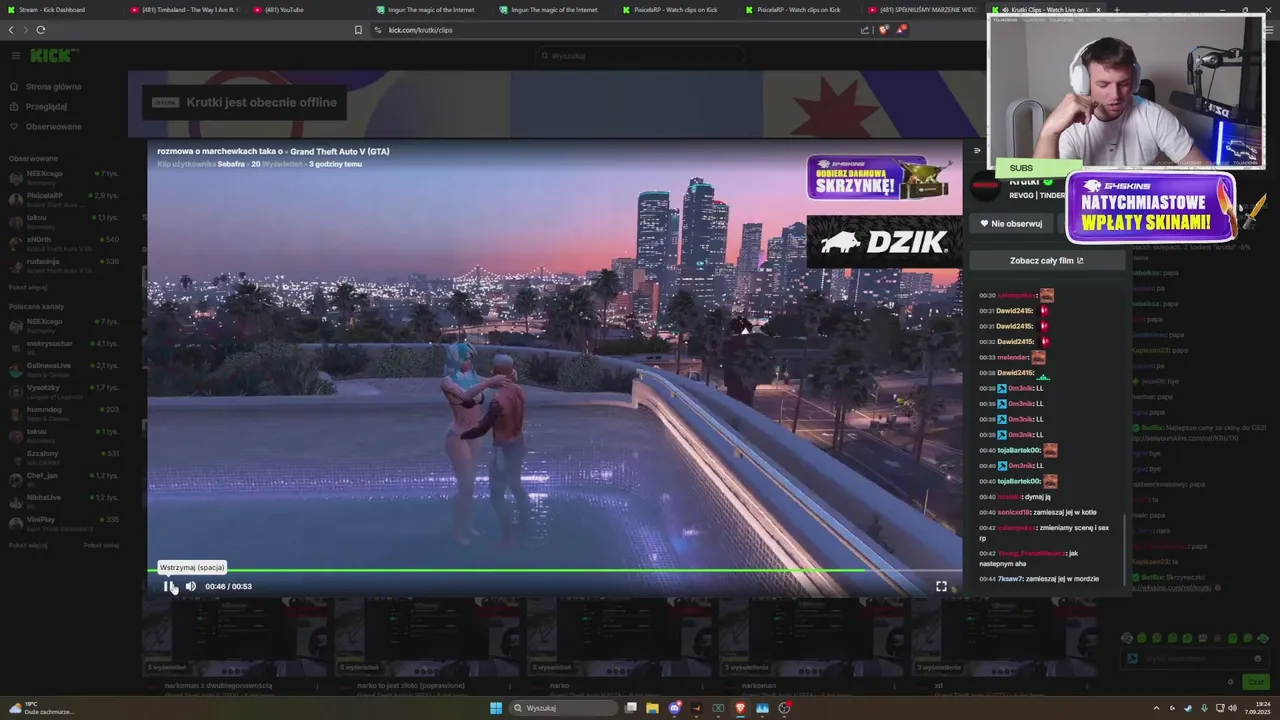Viewport: 1280px width, 720px height.
Task: Click the Nie obserwuj follow button
Action: 1011,224
